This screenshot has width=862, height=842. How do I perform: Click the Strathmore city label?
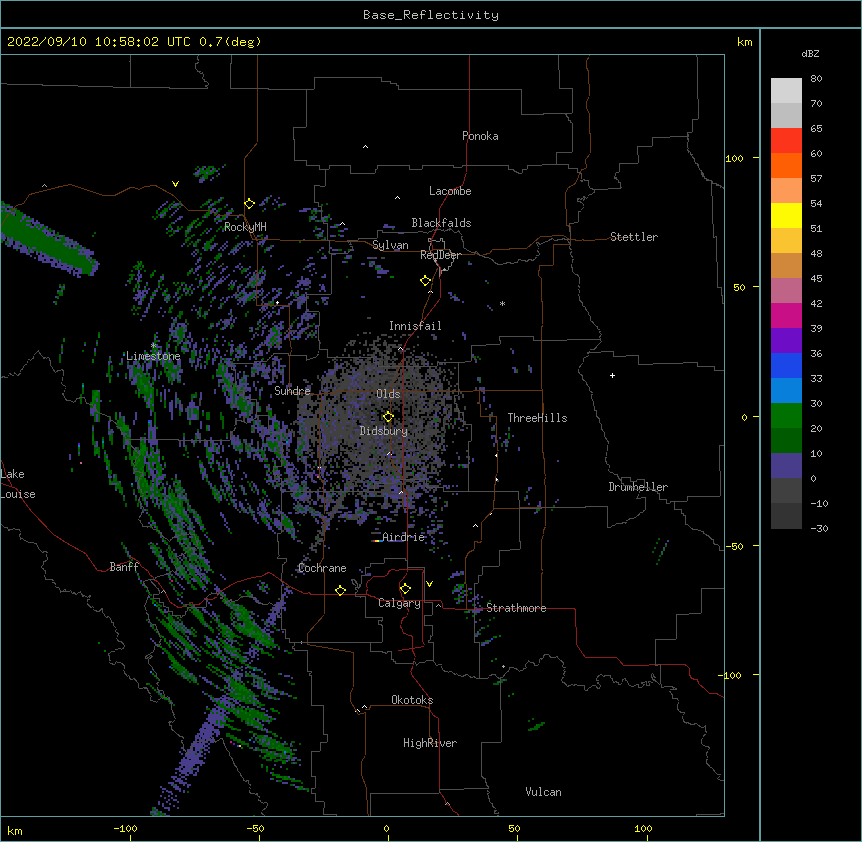(x=516, y=608)
